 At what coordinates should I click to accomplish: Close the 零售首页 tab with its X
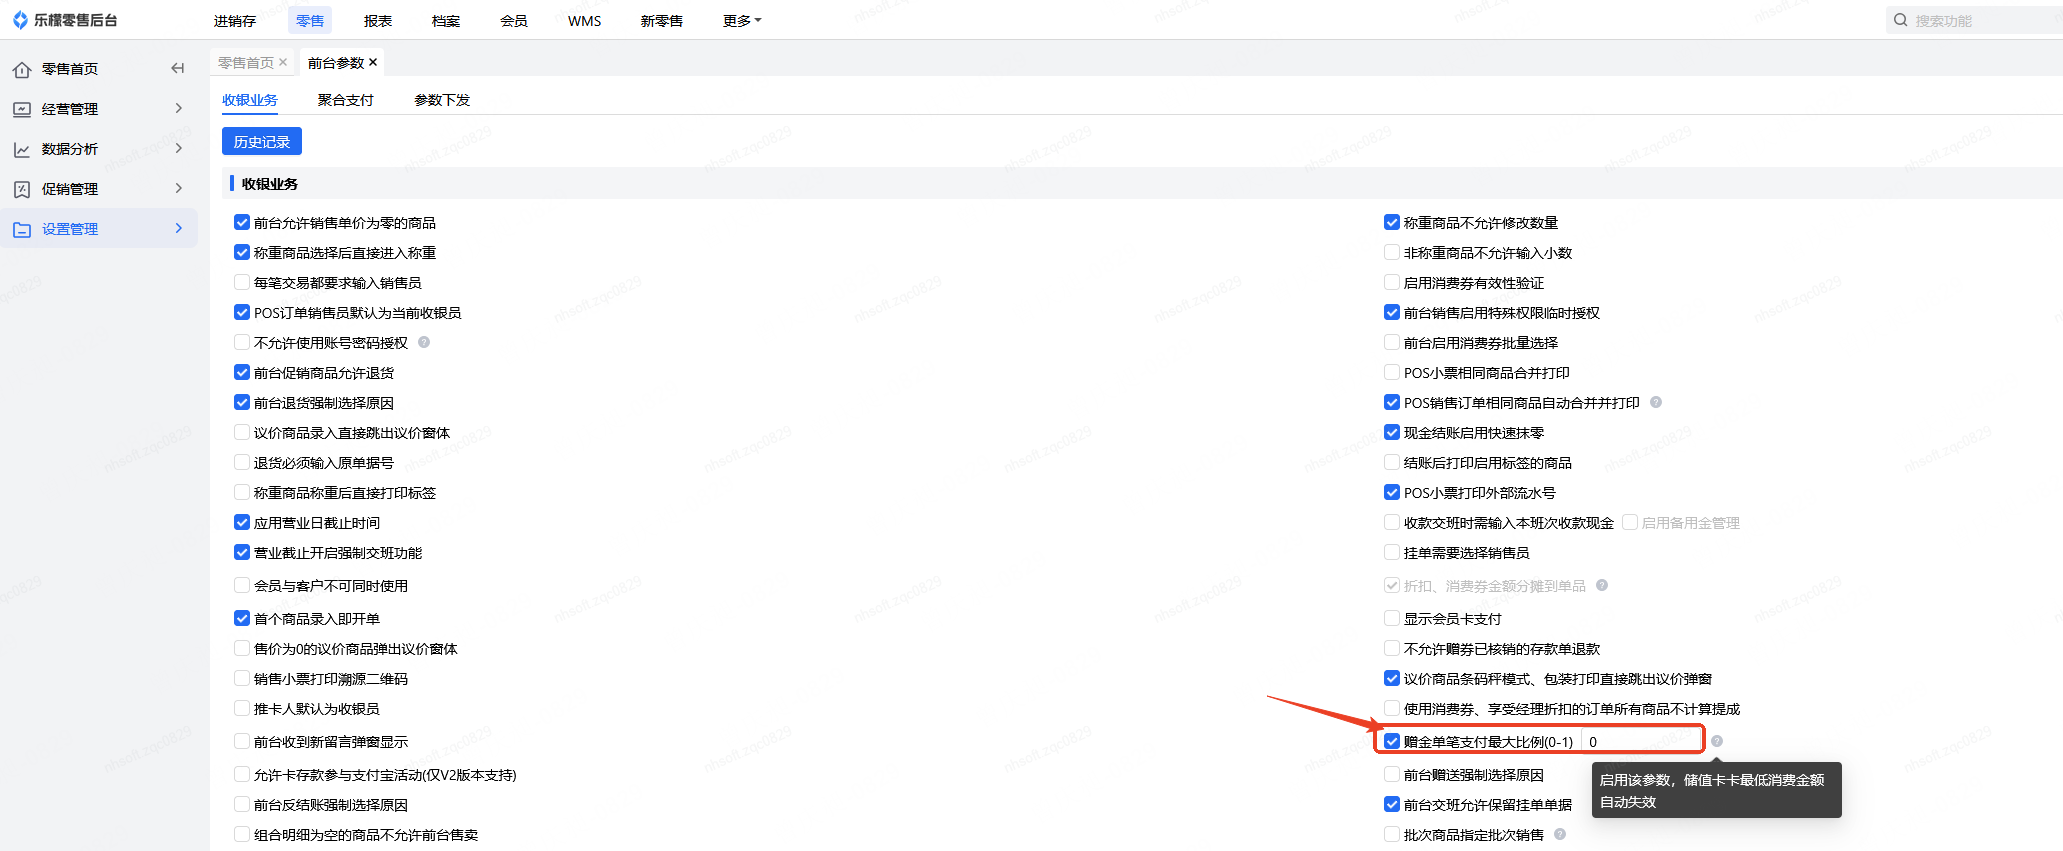[283, 62]
